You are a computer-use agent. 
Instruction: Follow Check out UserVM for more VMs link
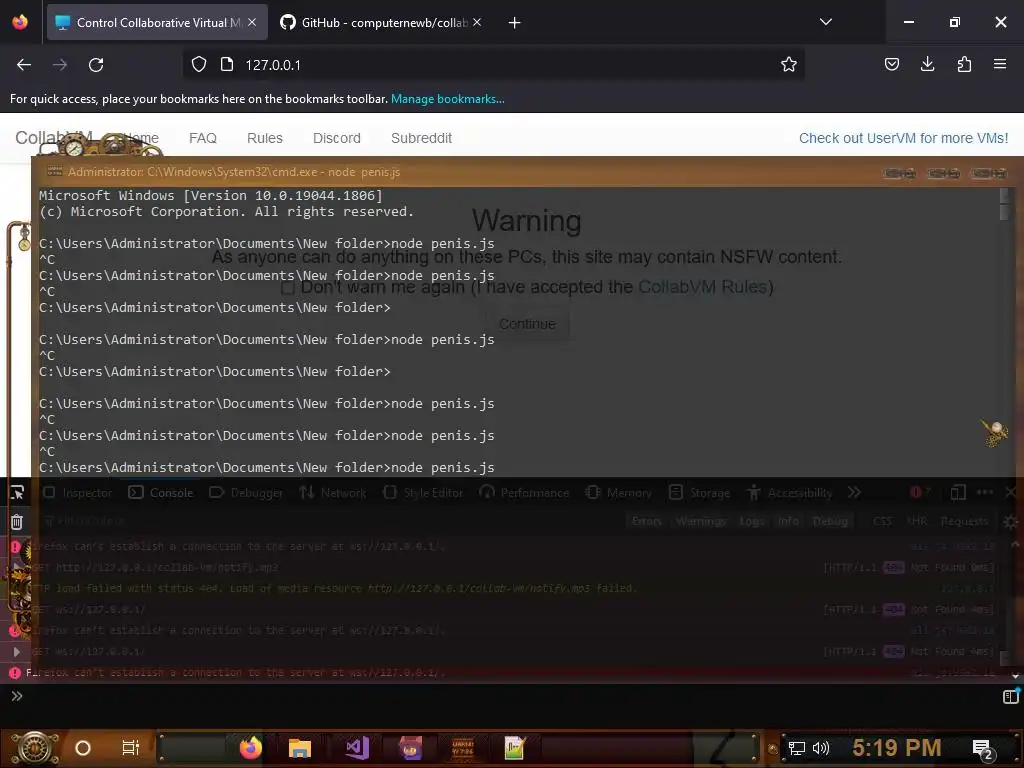[x=903, y=138]
